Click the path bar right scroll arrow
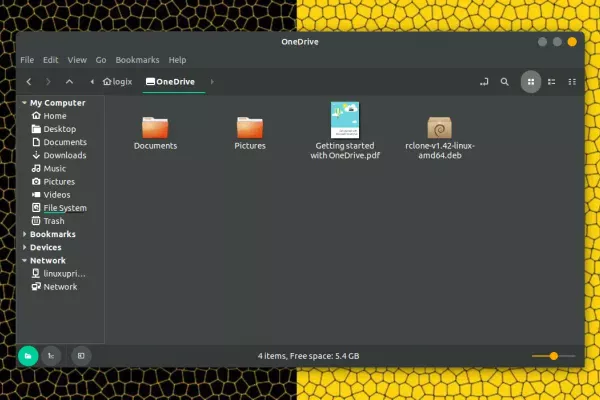The width and height of the screenshot is (600, 400). 212,82
